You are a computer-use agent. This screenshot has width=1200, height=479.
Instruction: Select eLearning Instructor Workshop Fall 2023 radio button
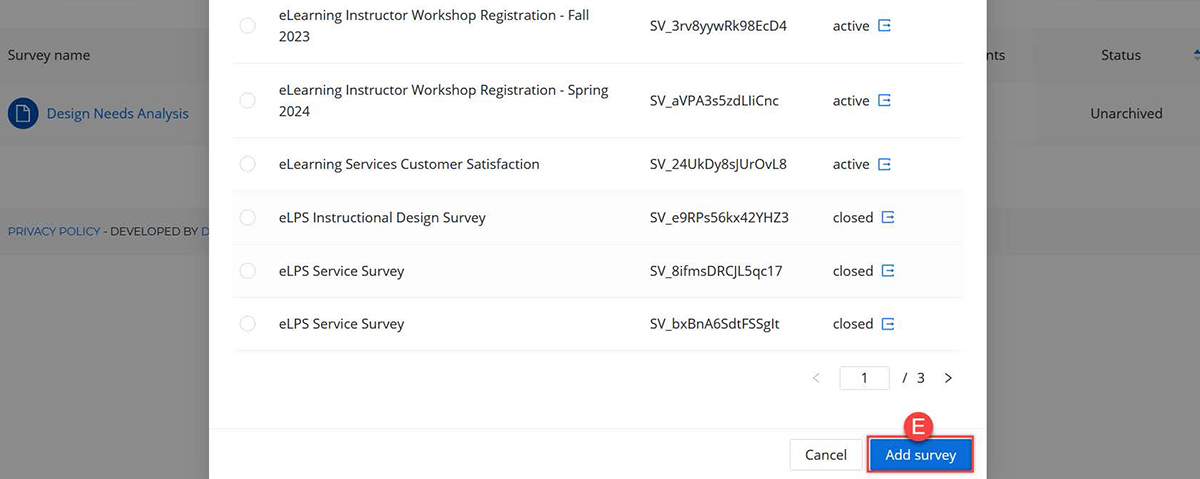tap(248, 26)
